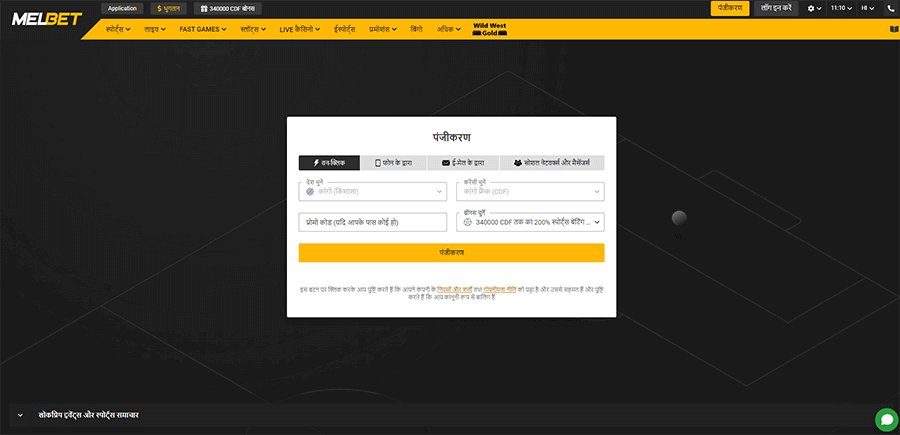Expand the Sports menu
The height and width of the screenshot is (435, 900).
pos(118,29)
